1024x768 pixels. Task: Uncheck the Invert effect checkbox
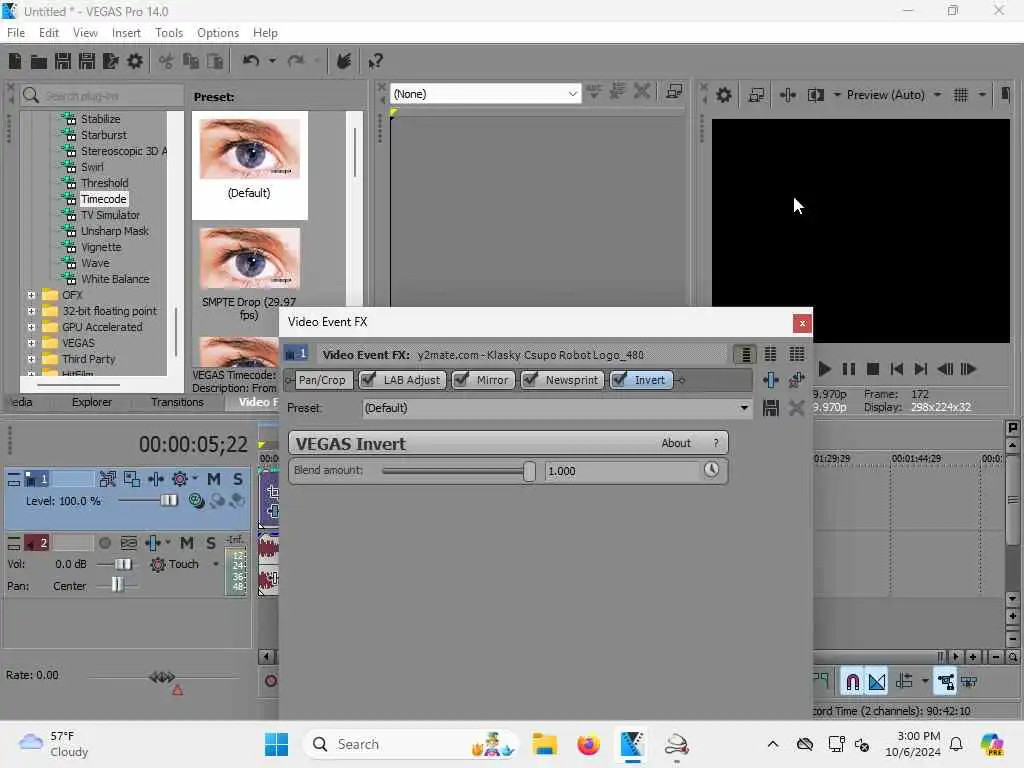tap(619, 379)
